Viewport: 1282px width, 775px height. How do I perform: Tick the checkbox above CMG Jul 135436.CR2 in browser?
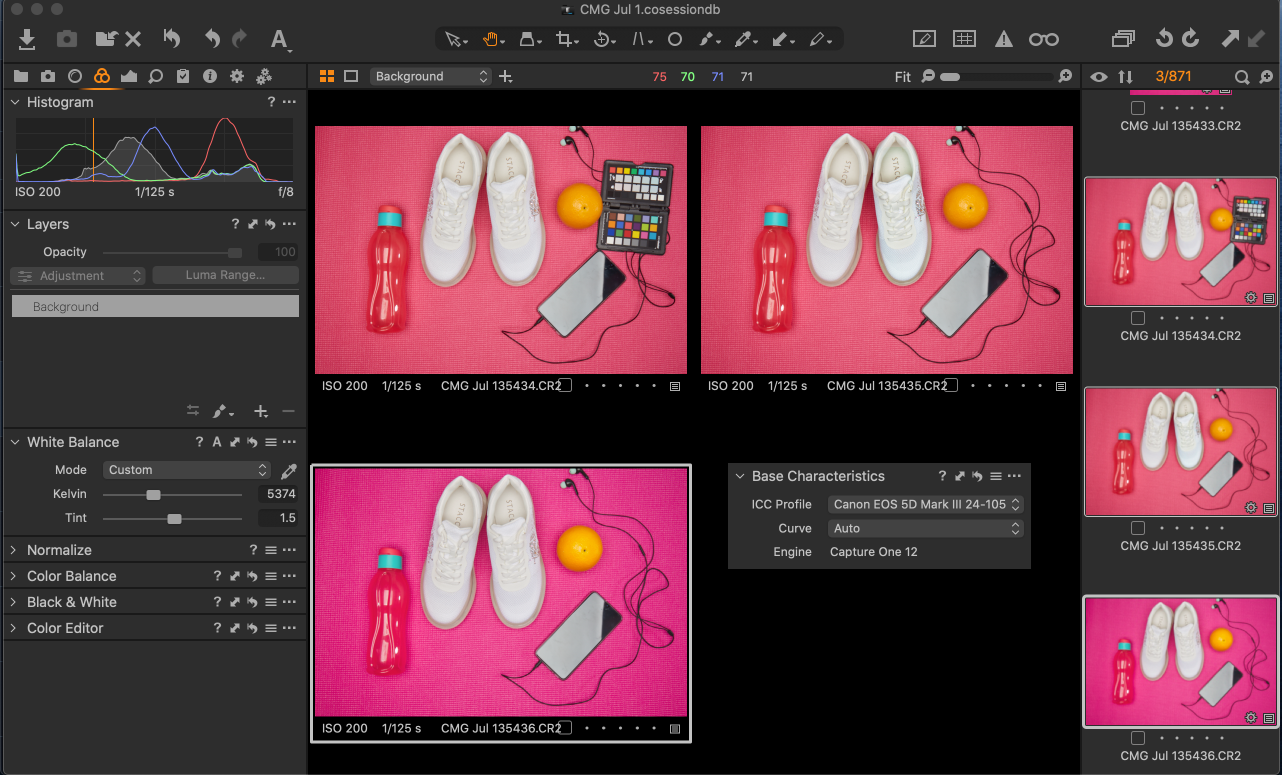tap(1138, 738)
